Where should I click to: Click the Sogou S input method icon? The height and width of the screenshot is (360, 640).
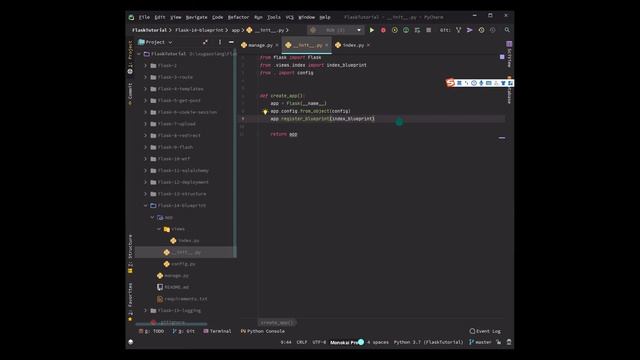point(450,82)
